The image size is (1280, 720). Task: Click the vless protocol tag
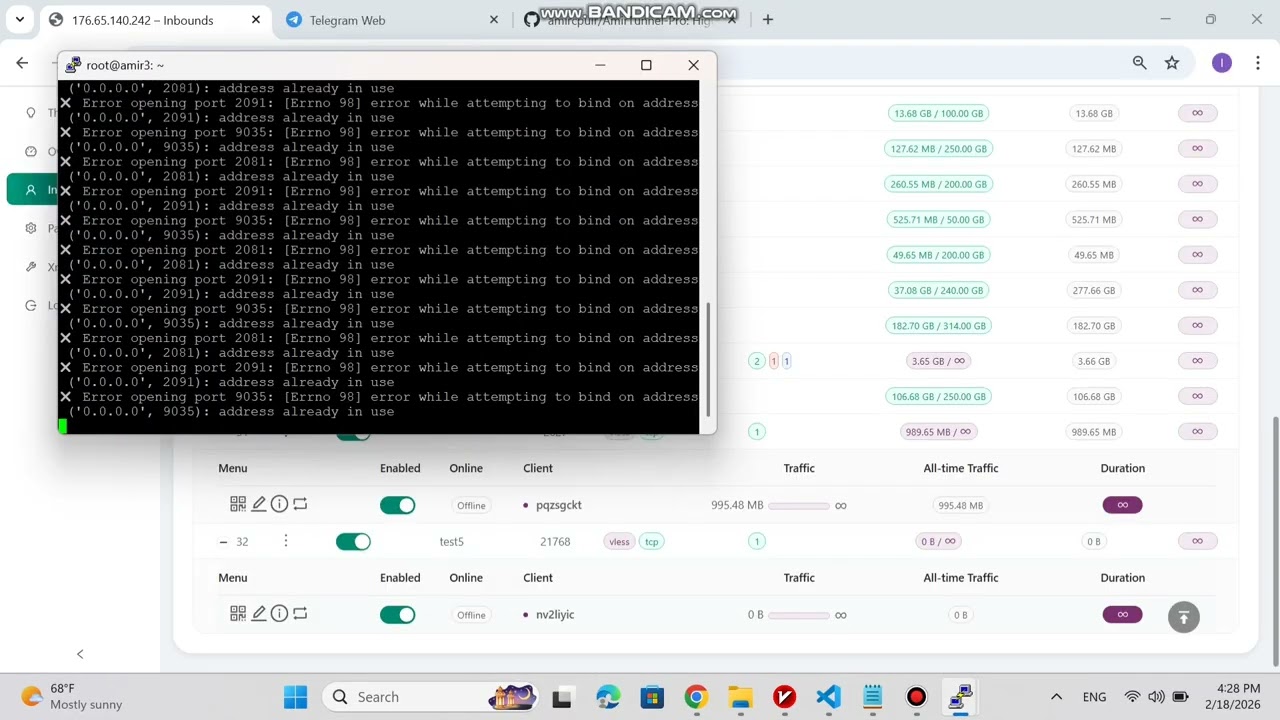pos(619,541)
